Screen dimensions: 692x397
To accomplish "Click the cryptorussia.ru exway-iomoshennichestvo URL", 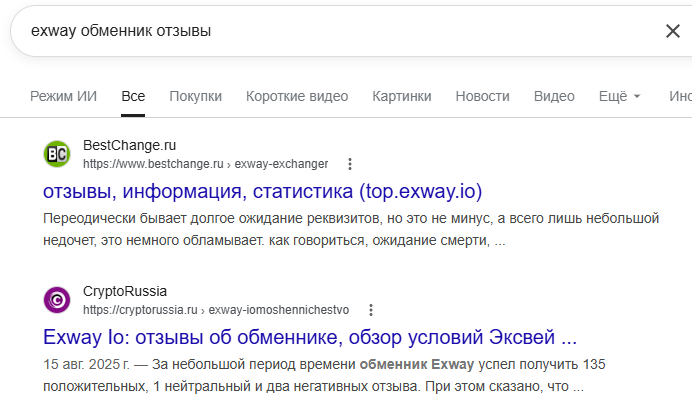I will point(216,310).
